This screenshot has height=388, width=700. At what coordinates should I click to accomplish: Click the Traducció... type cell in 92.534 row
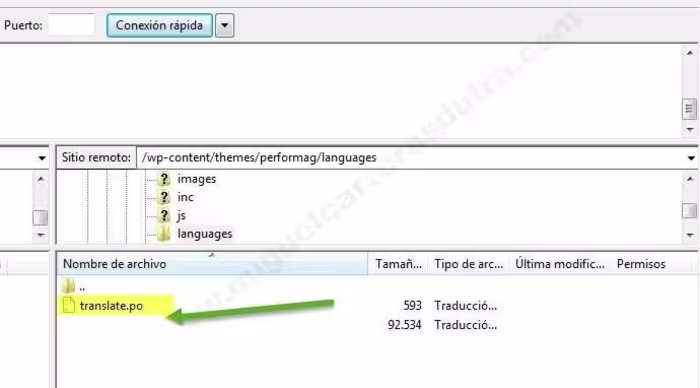[466, 325]
